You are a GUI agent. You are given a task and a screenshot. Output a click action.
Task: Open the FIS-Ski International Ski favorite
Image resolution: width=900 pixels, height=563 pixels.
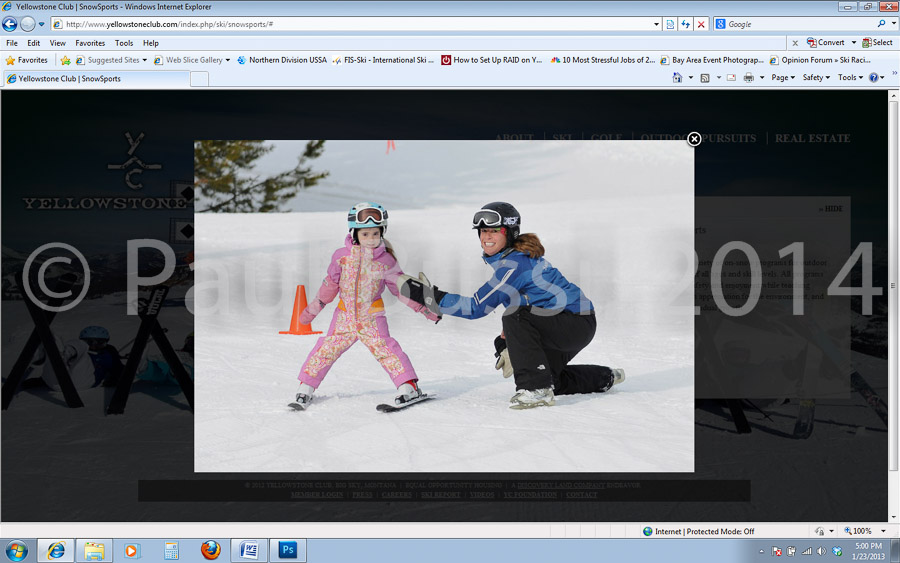coord(383,60)
